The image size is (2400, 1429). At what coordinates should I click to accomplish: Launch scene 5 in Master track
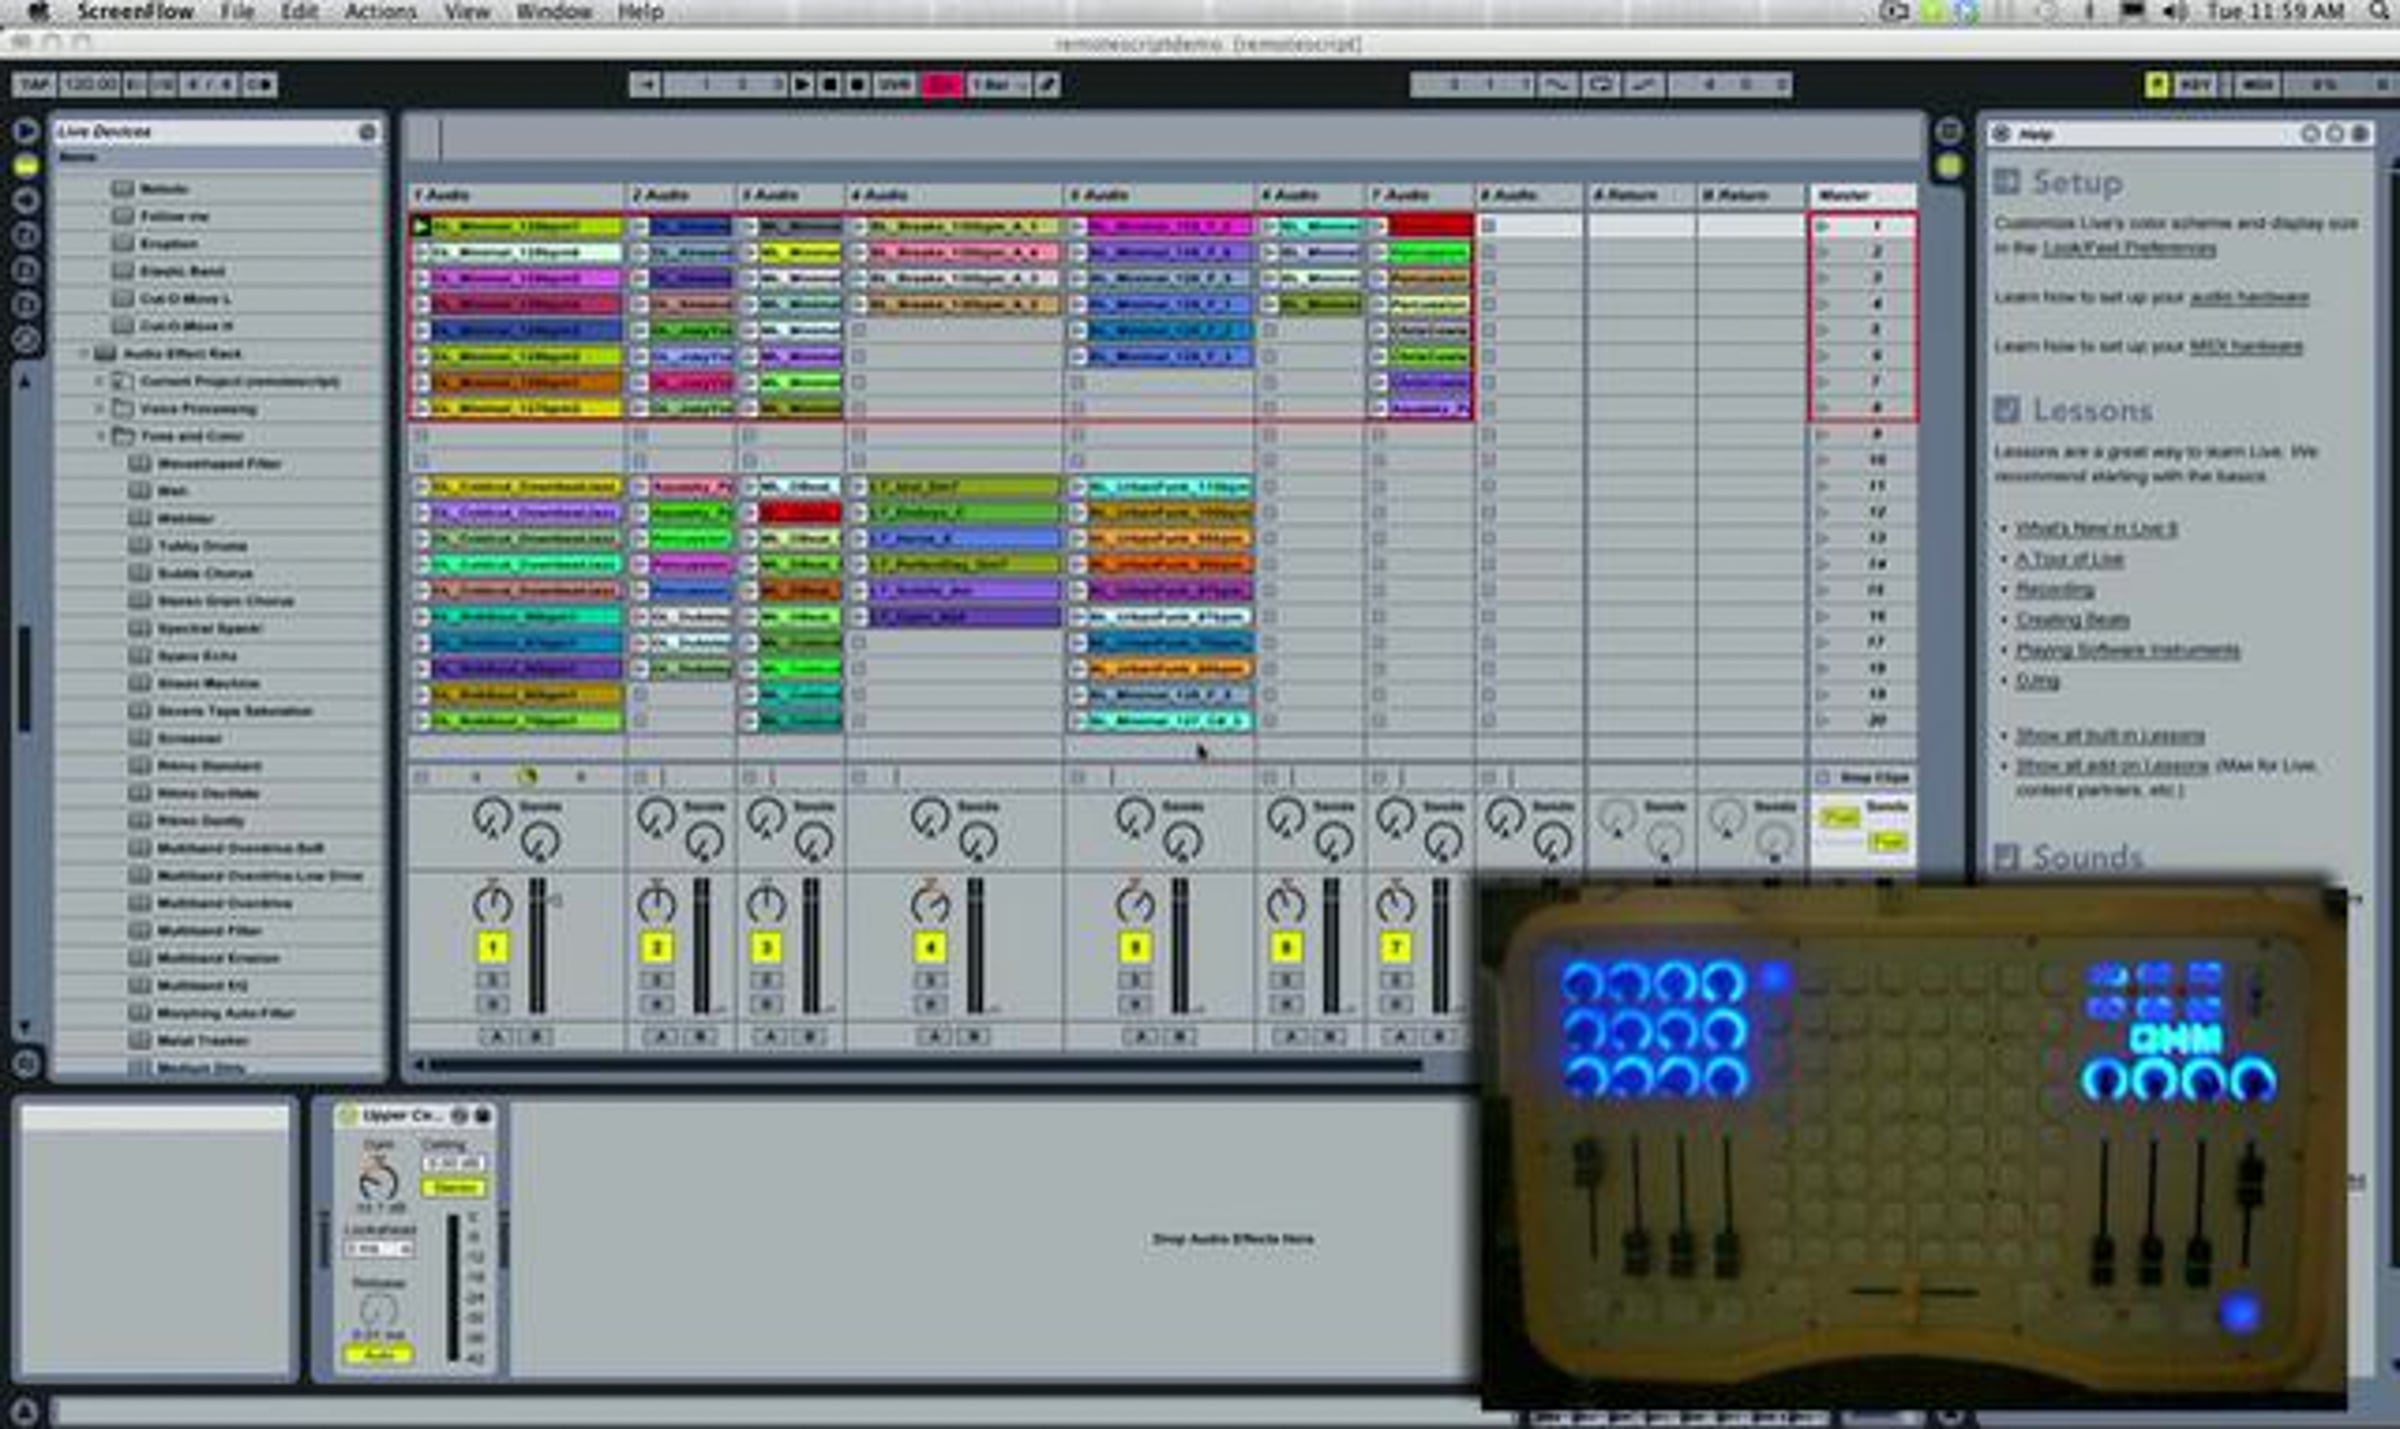(x=1823, y=330)
